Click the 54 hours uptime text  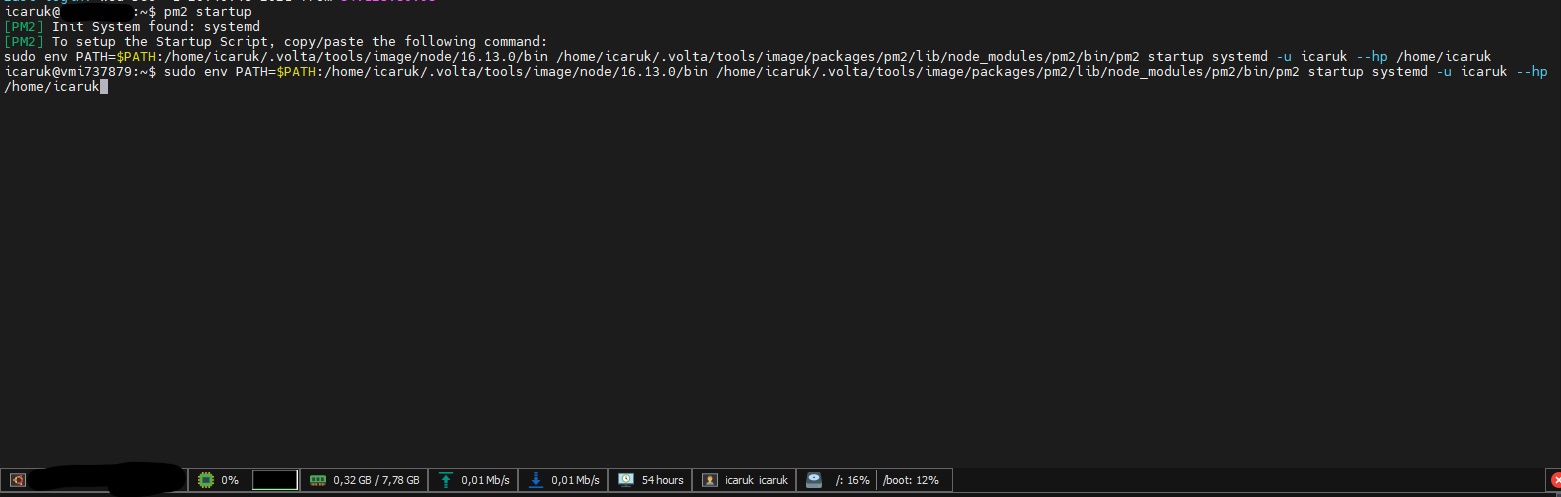662,480
